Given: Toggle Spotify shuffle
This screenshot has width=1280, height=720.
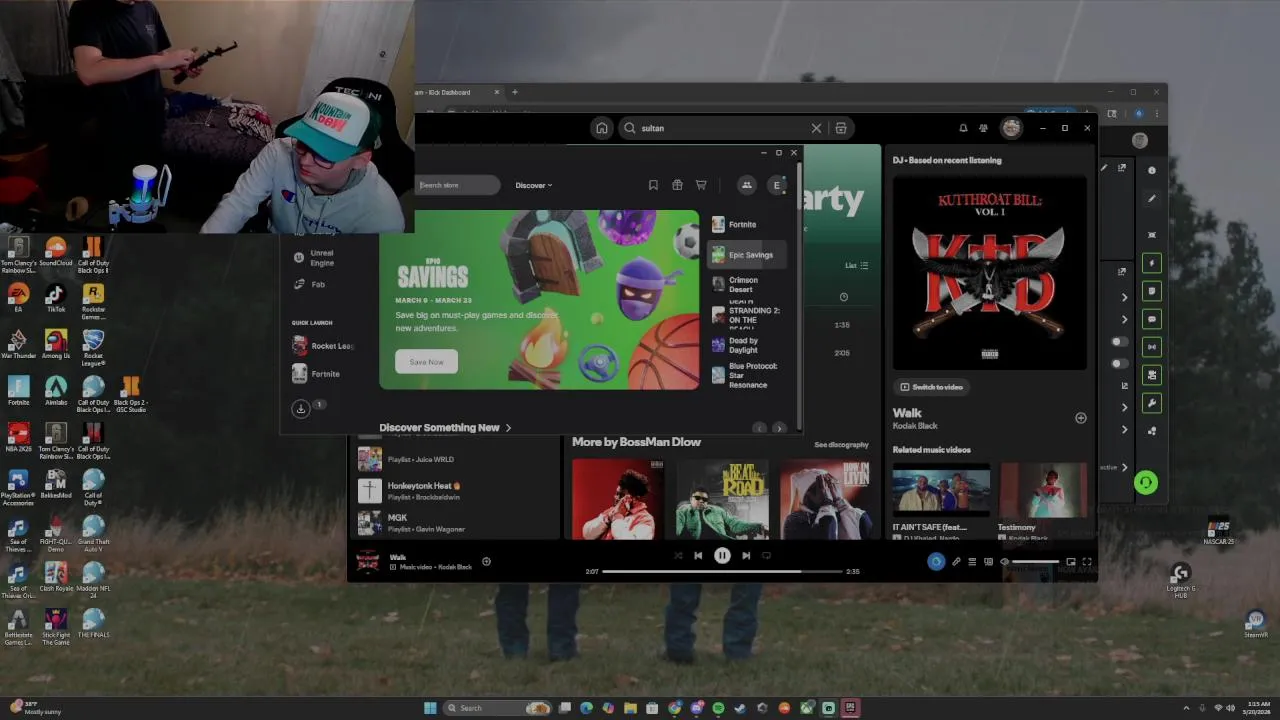Looking at the screenshot, I should [x=678, y=556].
